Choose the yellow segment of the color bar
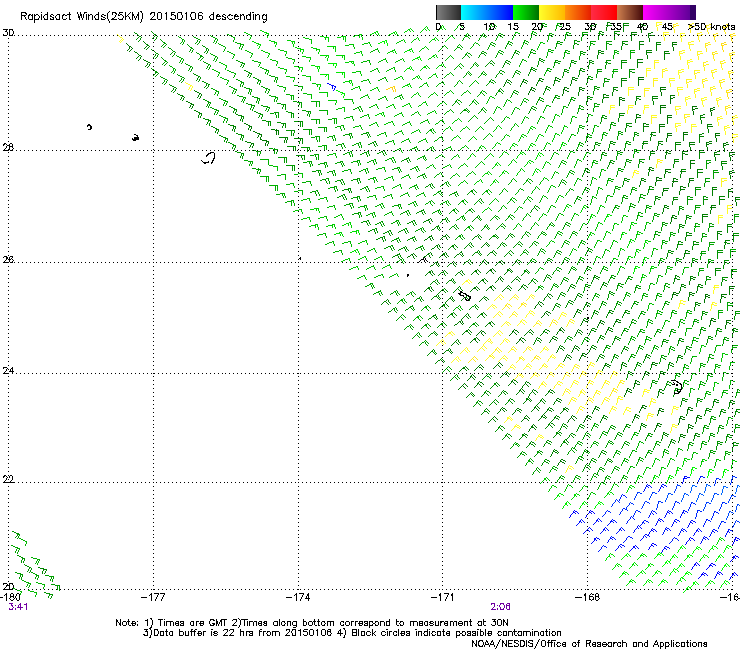 point(552,12)
